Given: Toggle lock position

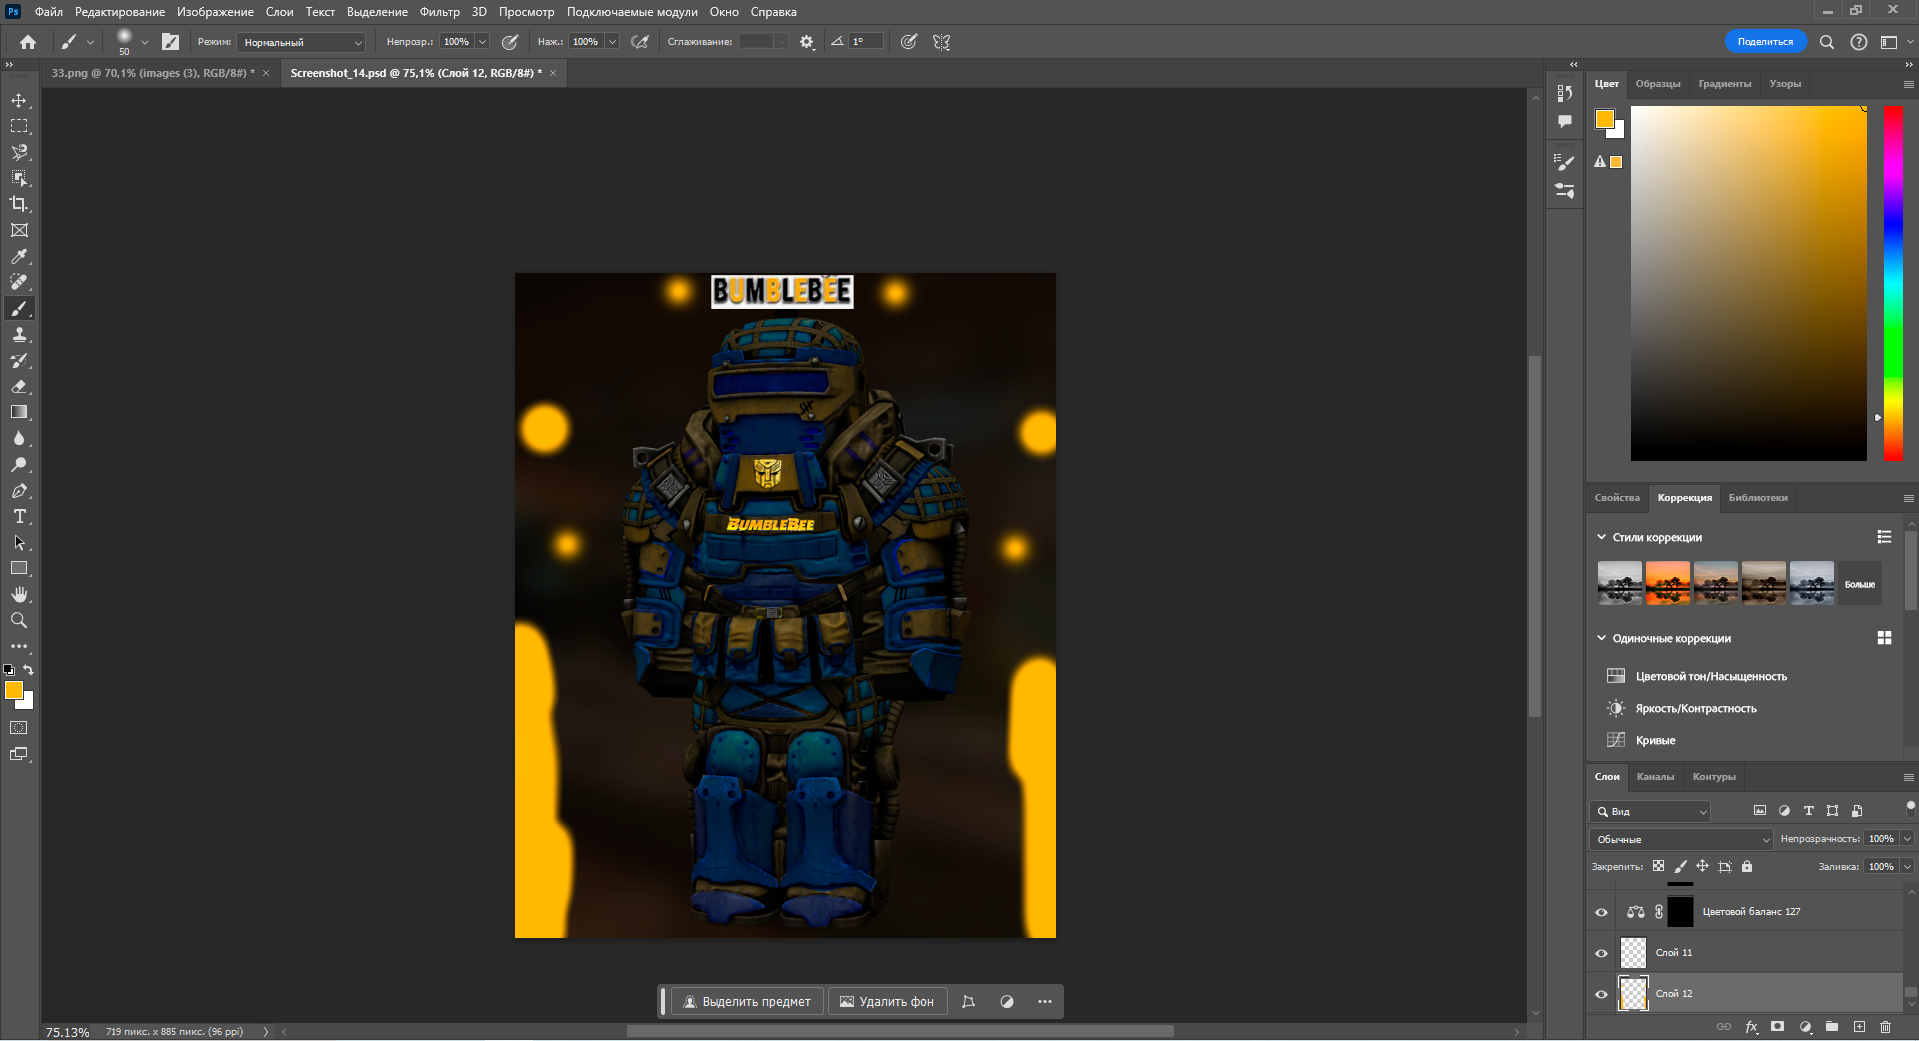Looking at the screenshot, I should [1702, 866].
